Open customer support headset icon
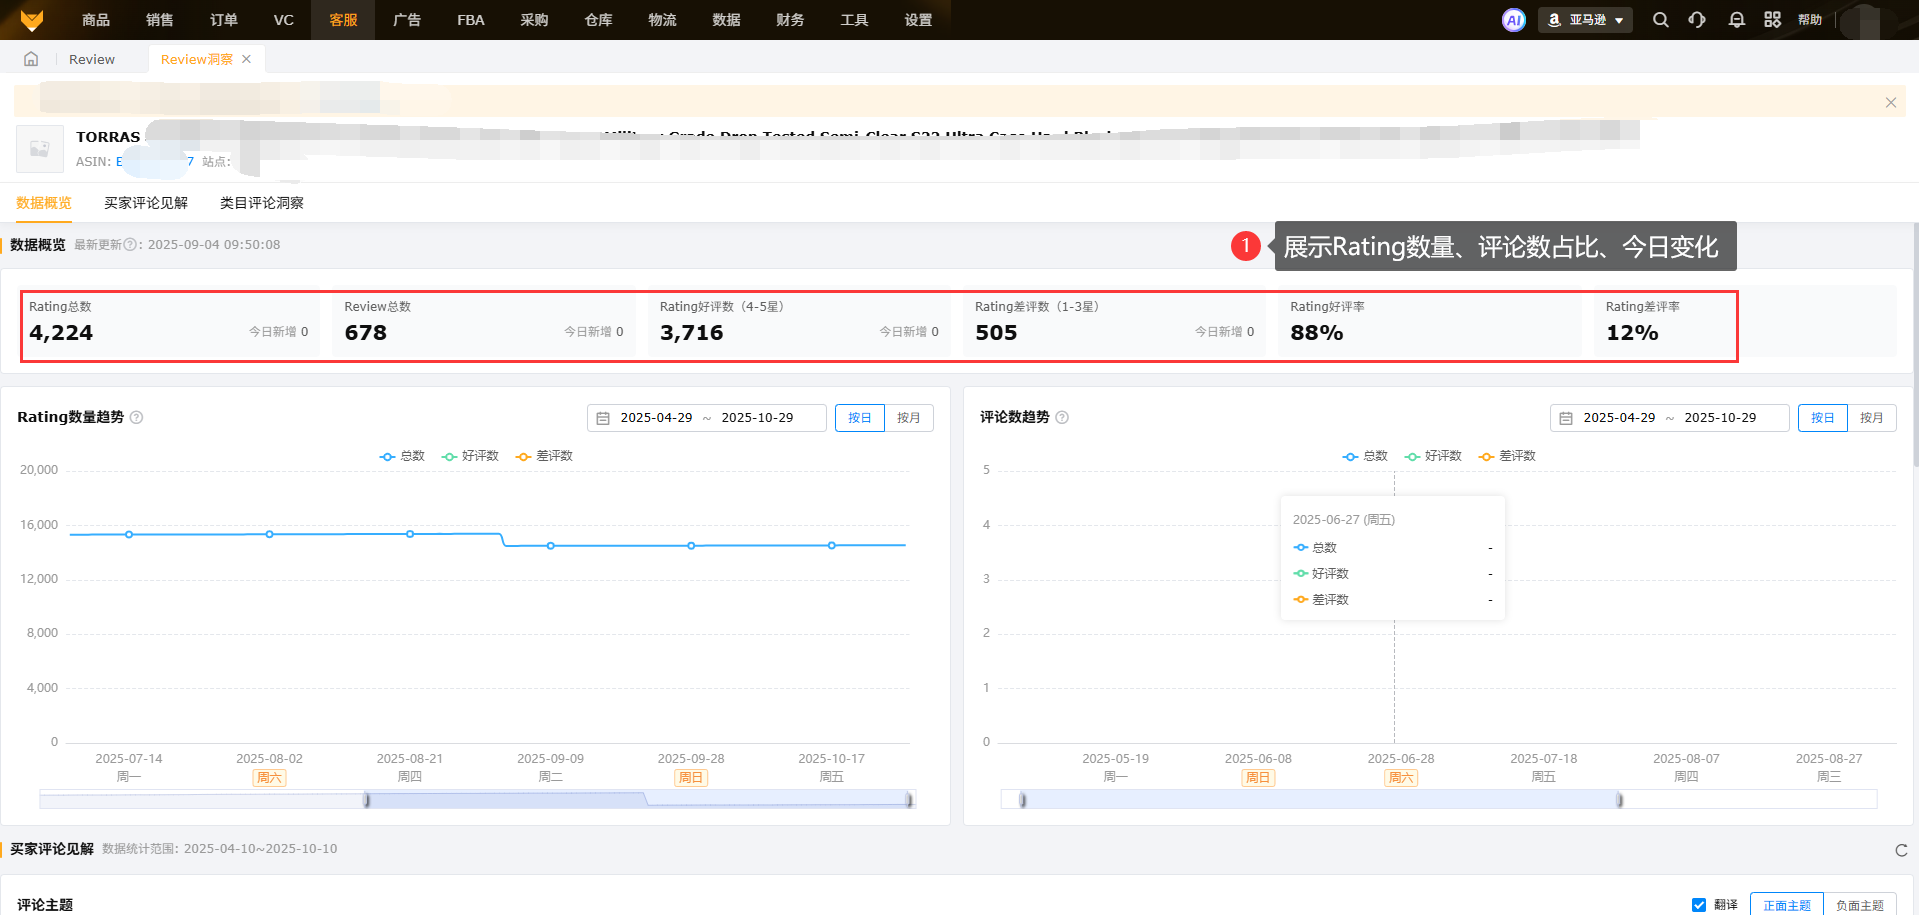Screen dimensions: 1919x915 pos(1697,20)
